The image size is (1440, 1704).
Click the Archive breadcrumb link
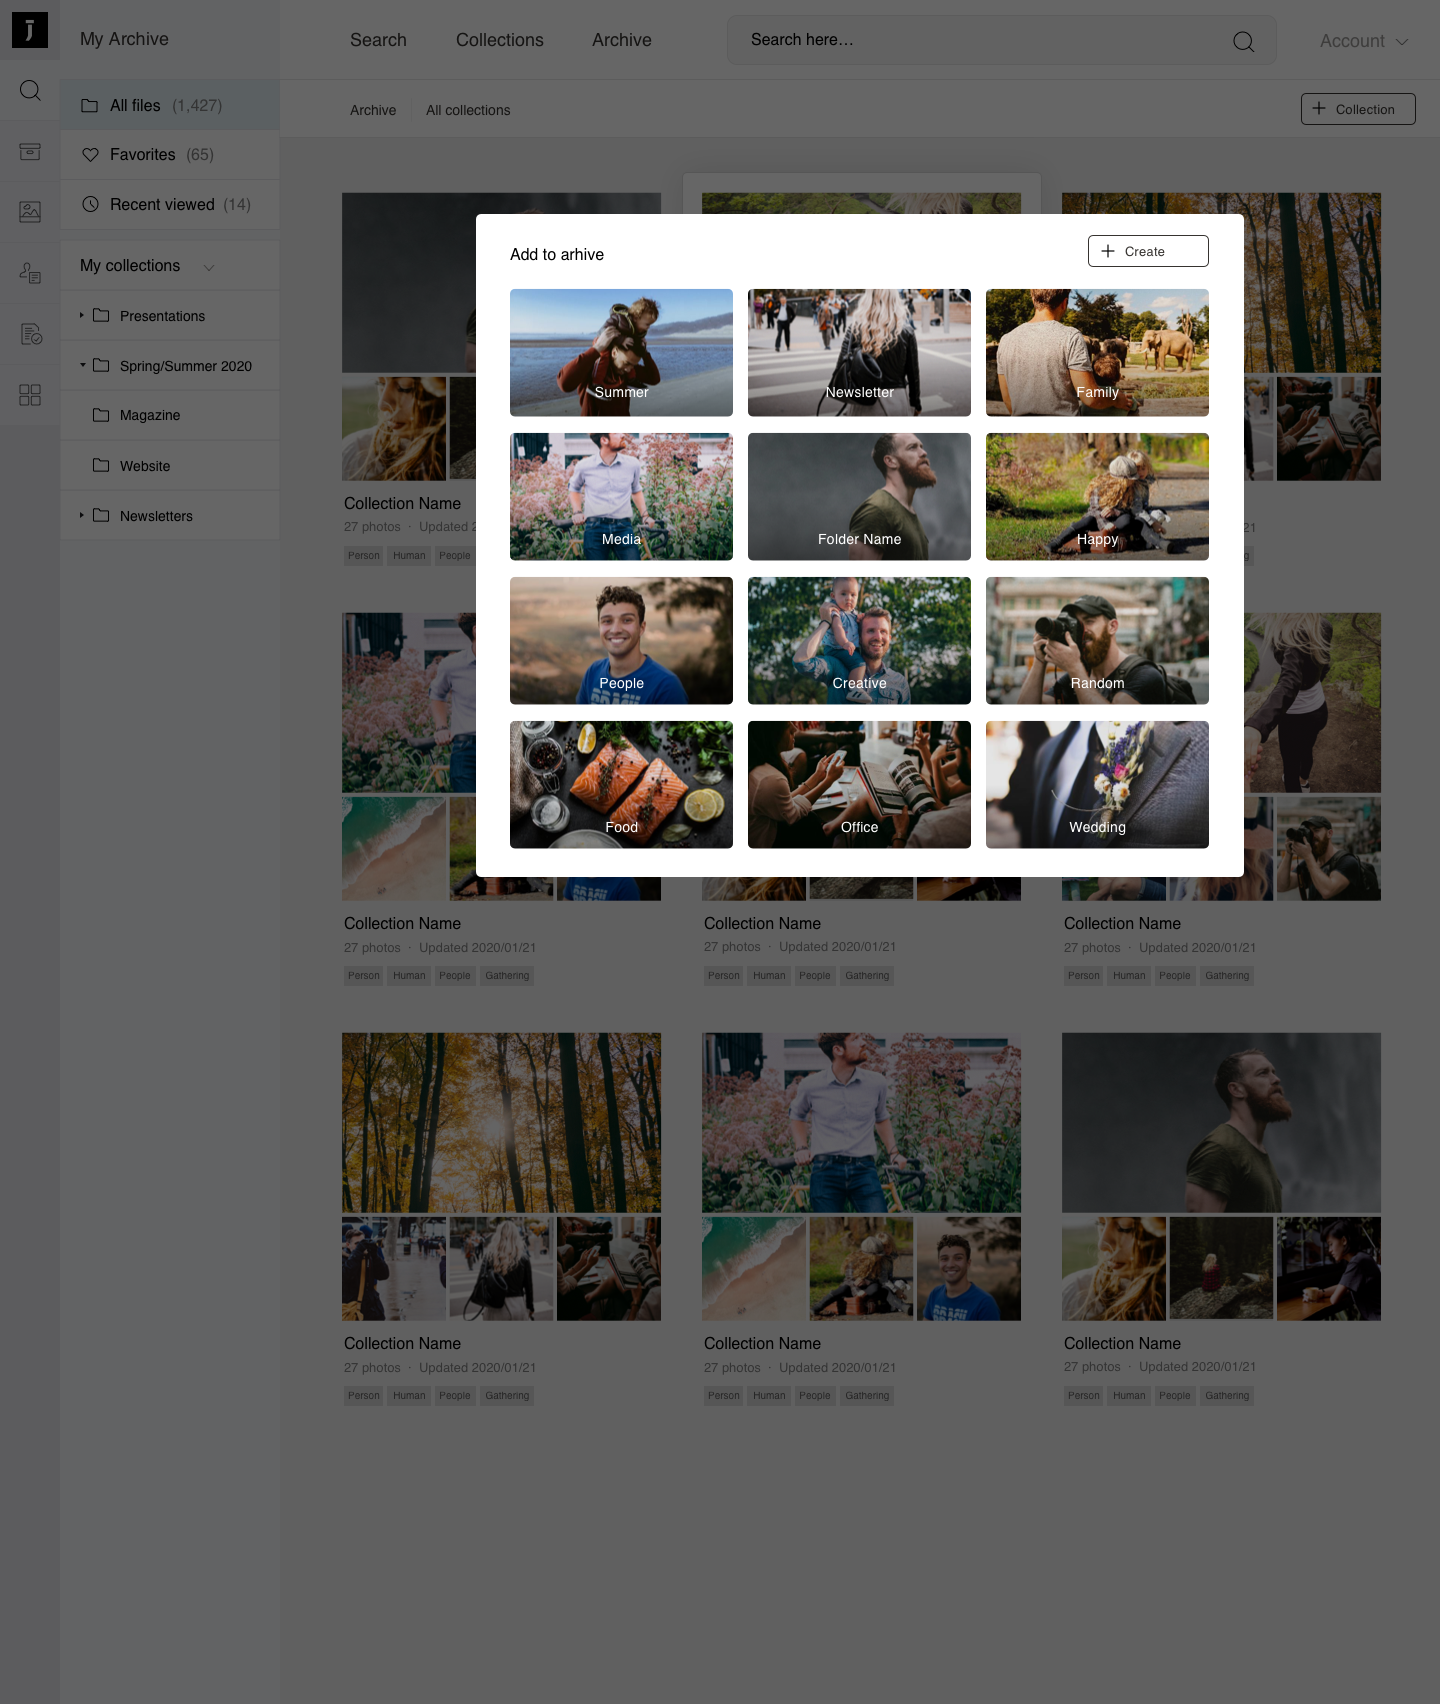tap(373, 110)
